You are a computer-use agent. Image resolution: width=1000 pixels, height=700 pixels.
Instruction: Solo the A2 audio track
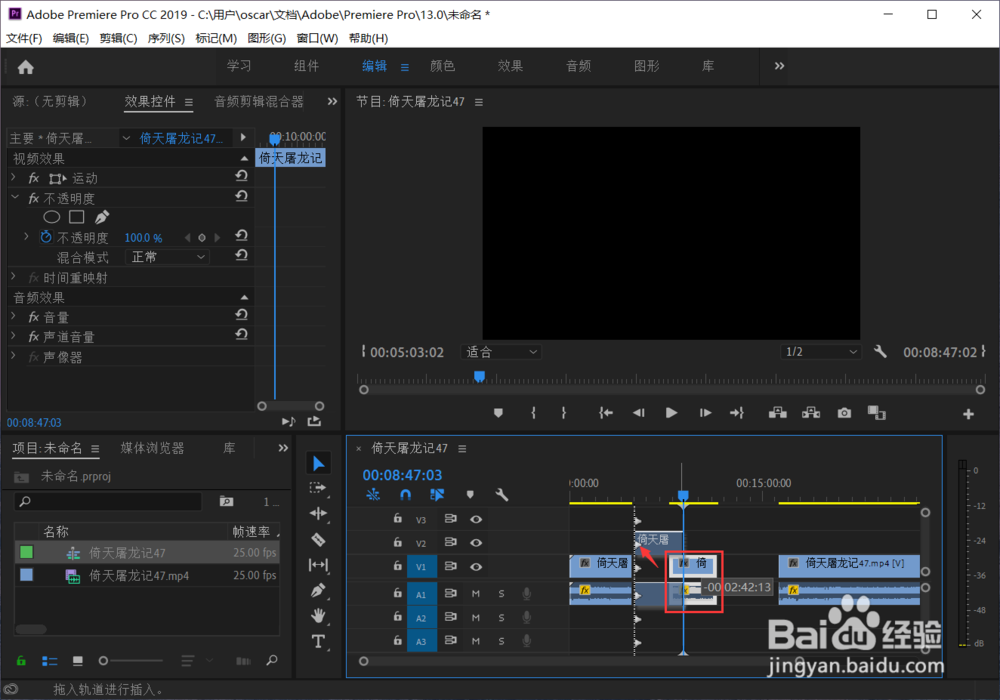click(x=501, y=618)
